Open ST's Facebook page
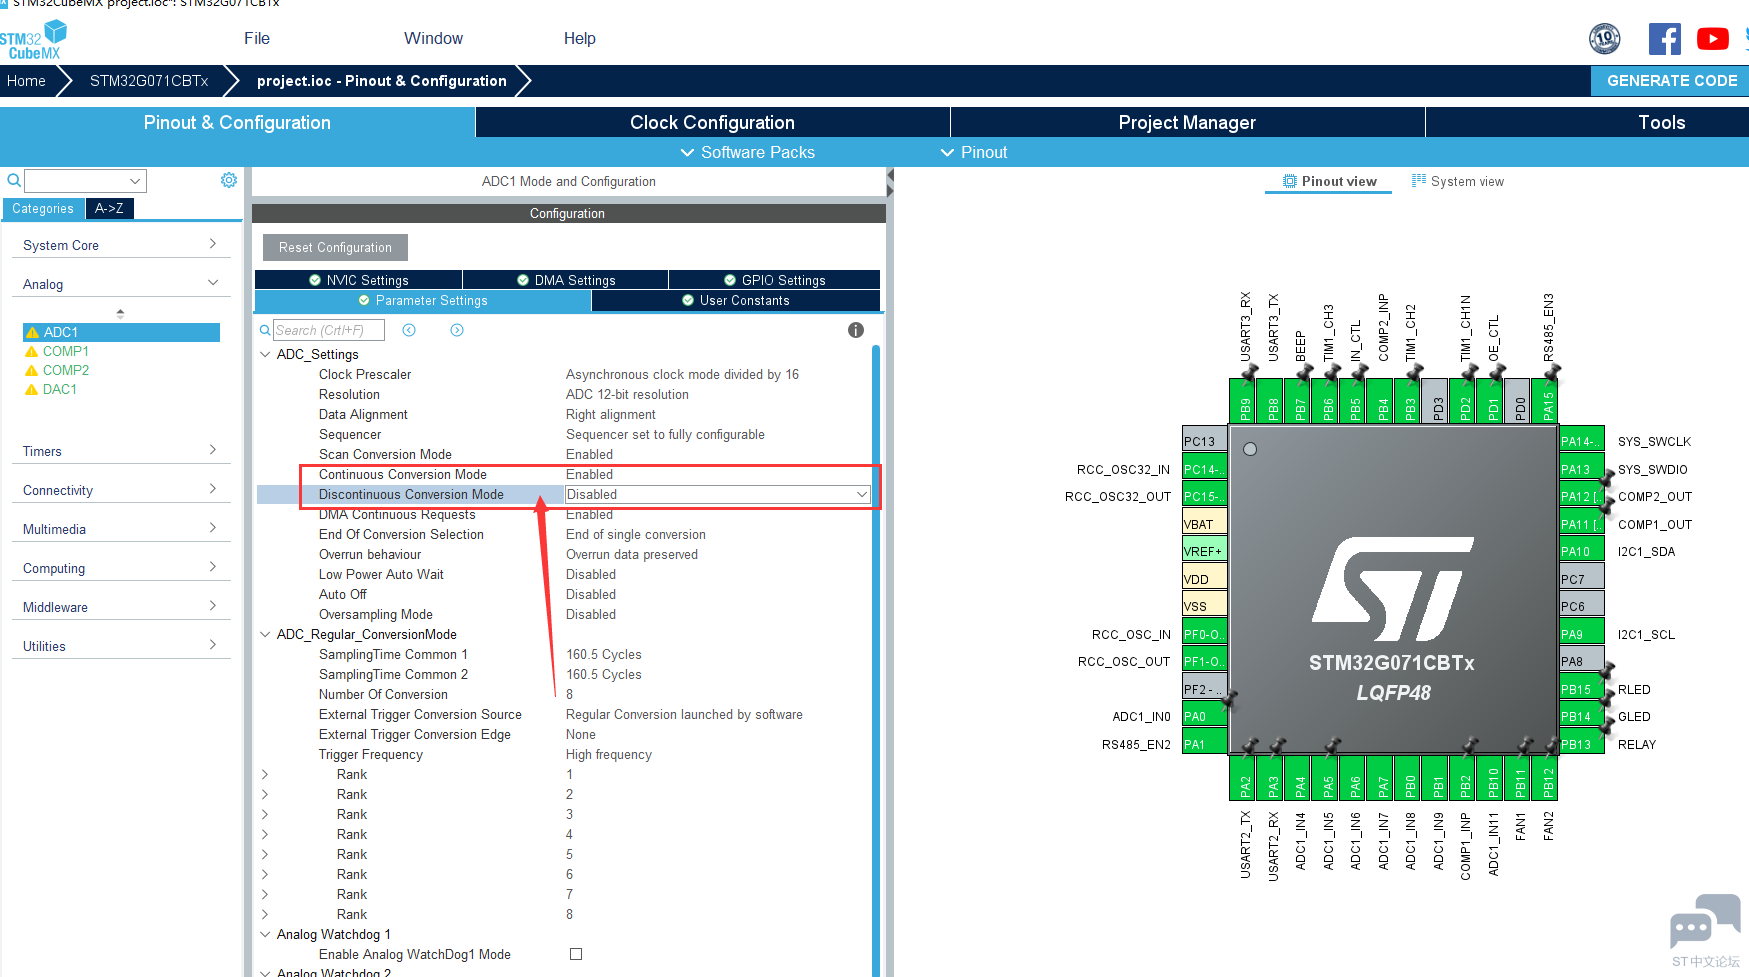Screen dimensions: 1749x977 click(1664, 39)
